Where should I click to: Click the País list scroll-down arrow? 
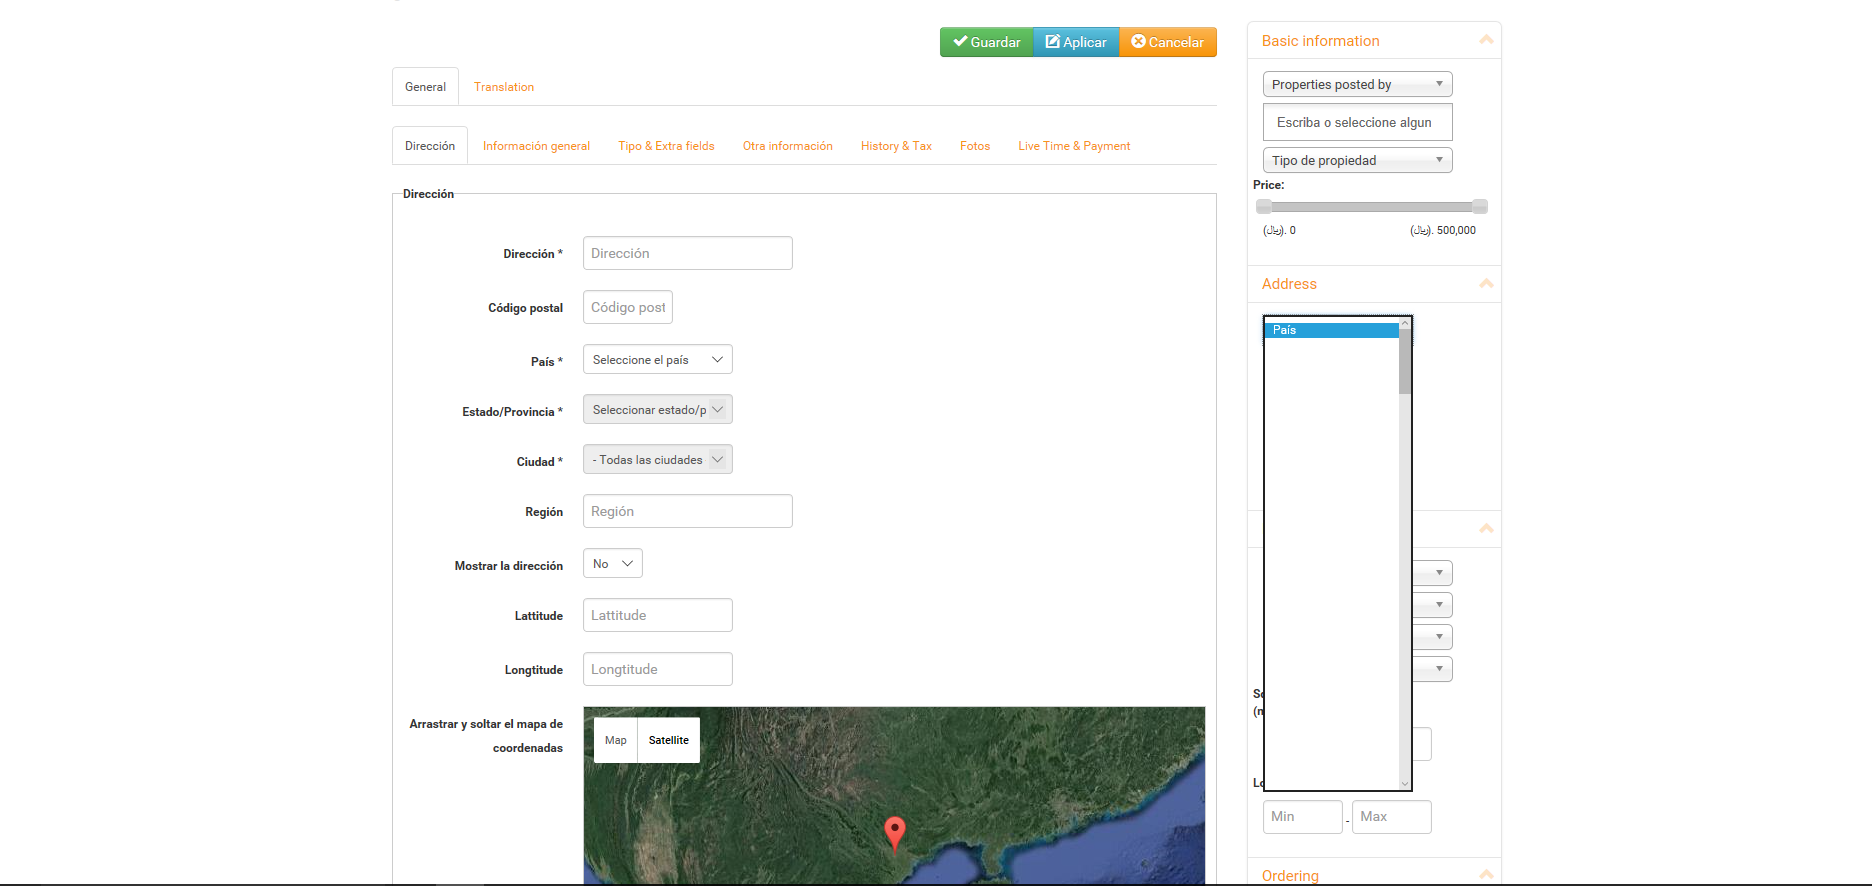[1405, 783]
